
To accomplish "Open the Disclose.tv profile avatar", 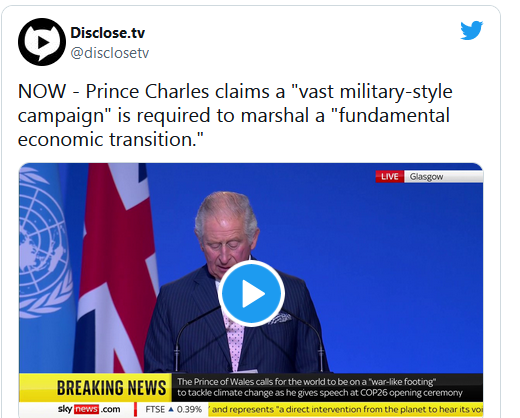I will click(x=42, y=42).
